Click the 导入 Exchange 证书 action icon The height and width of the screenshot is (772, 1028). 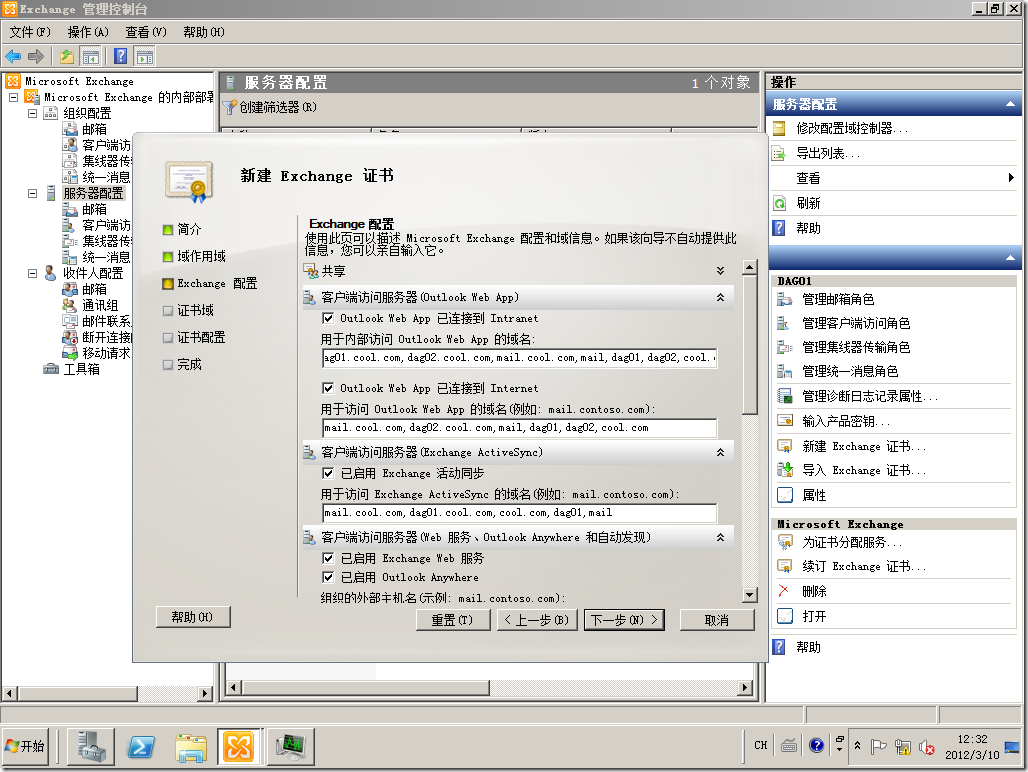(x=785, y=470)
